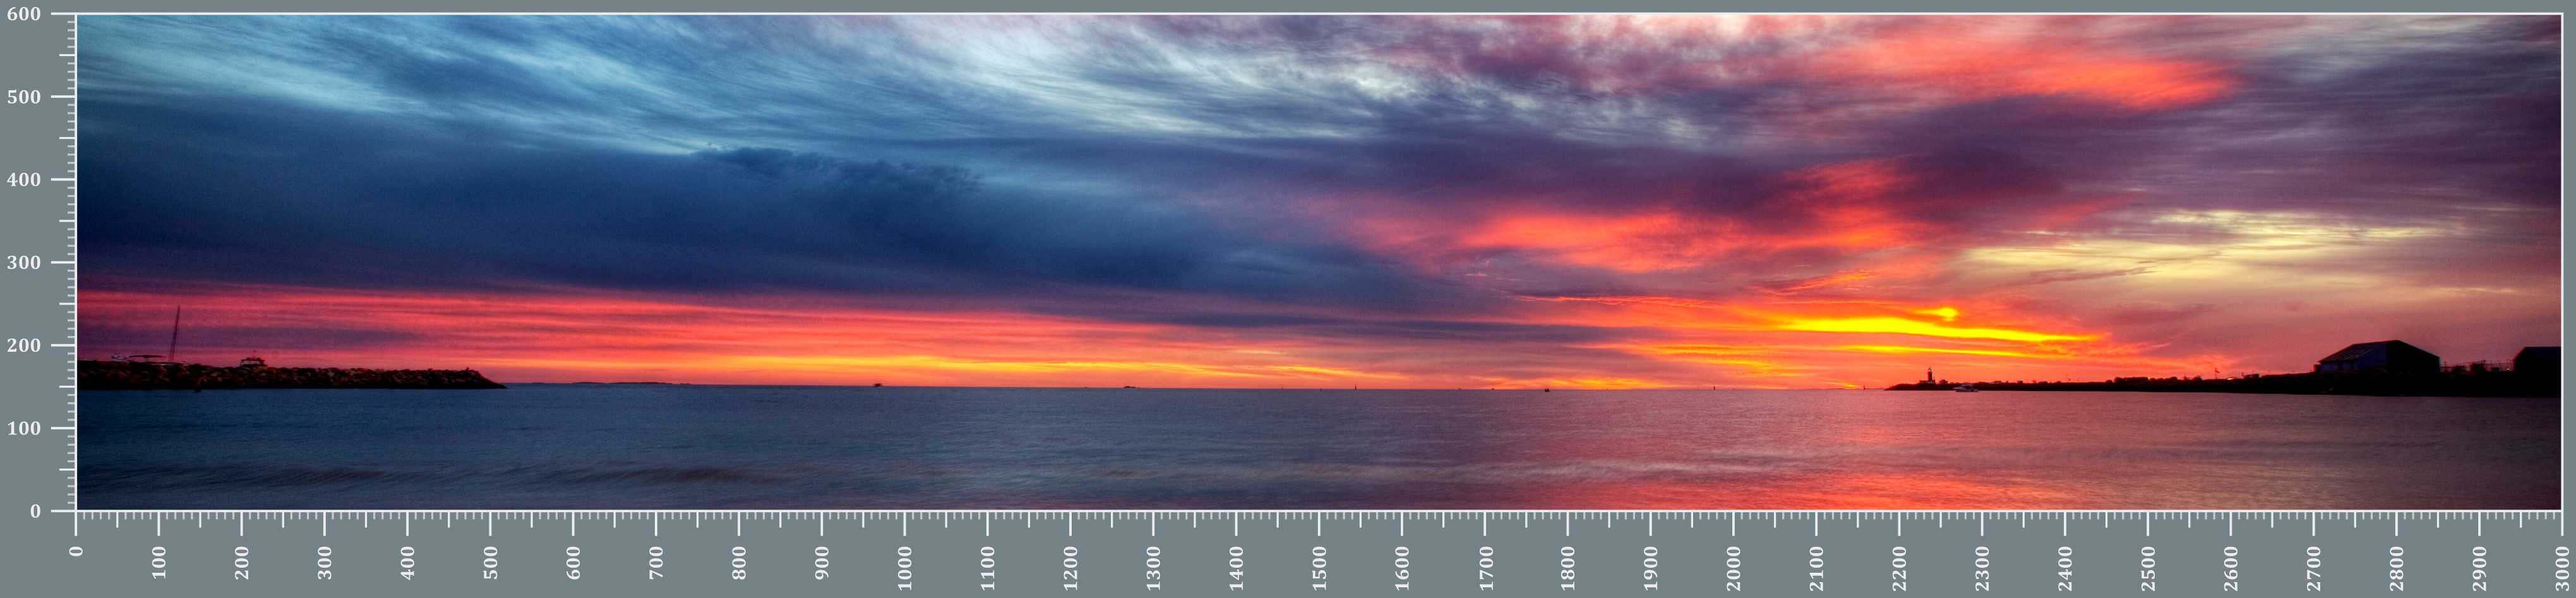Click the "700" ruler label

click(x=657, y=563)
